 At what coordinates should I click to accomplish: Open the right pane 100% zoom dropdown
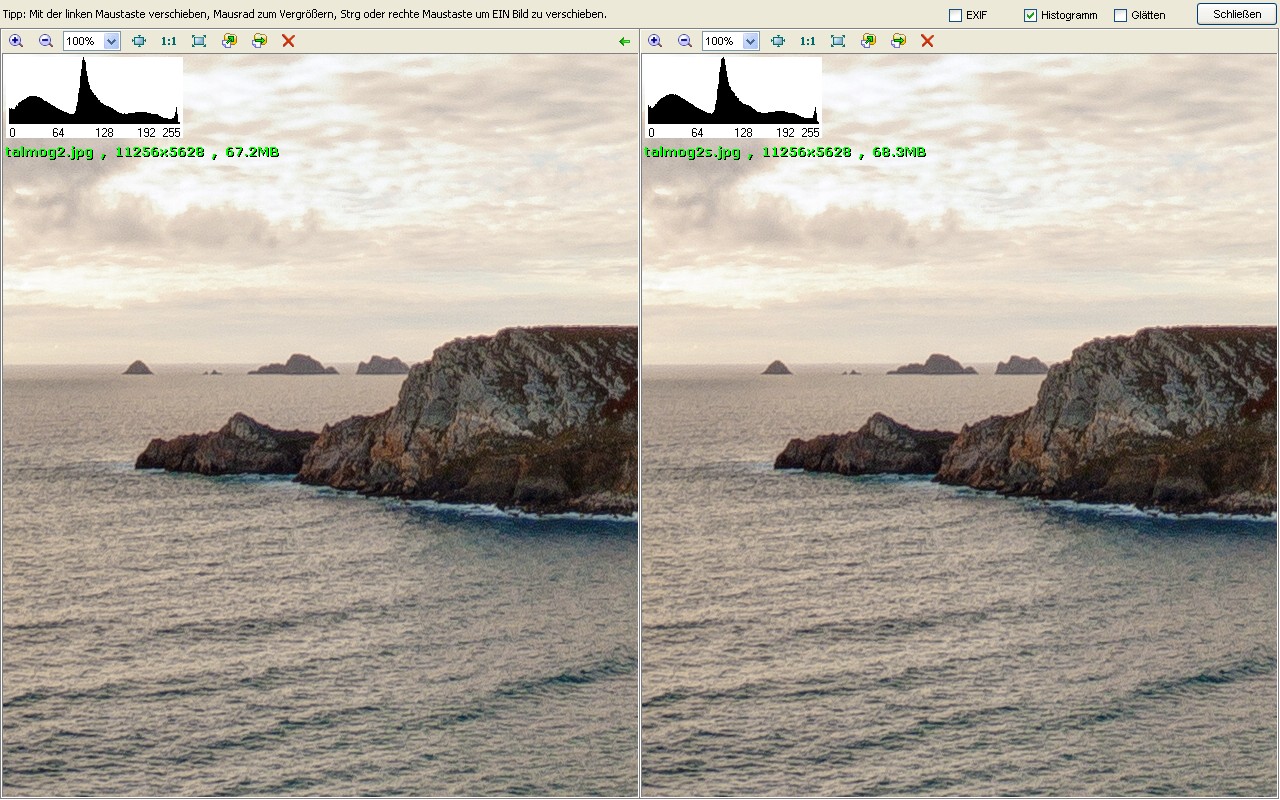(750, 41)
